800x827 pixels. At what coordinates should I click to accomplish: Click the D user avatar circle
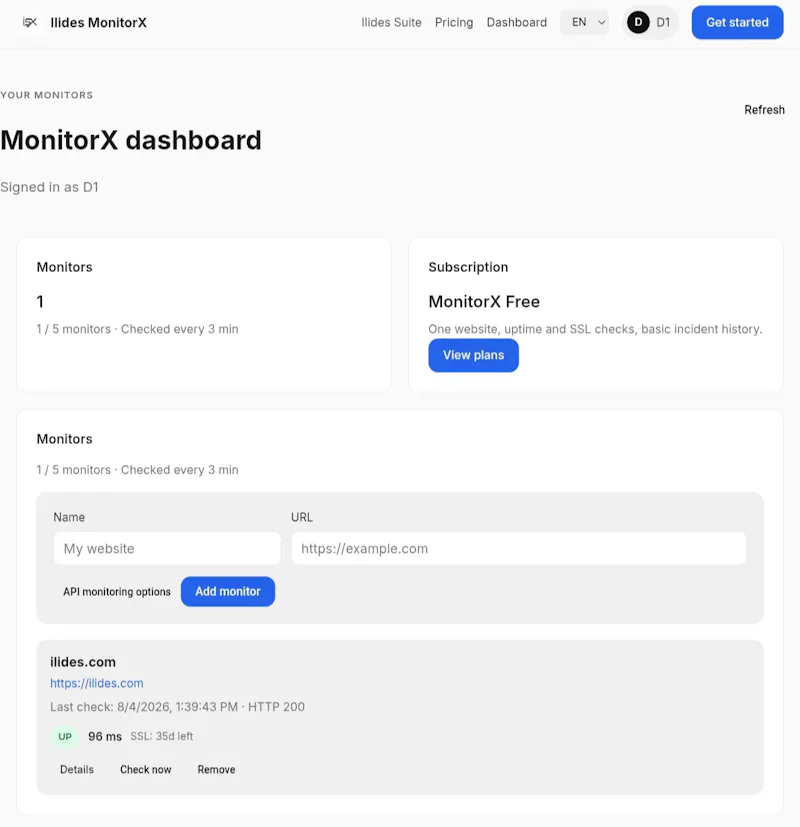638,22
